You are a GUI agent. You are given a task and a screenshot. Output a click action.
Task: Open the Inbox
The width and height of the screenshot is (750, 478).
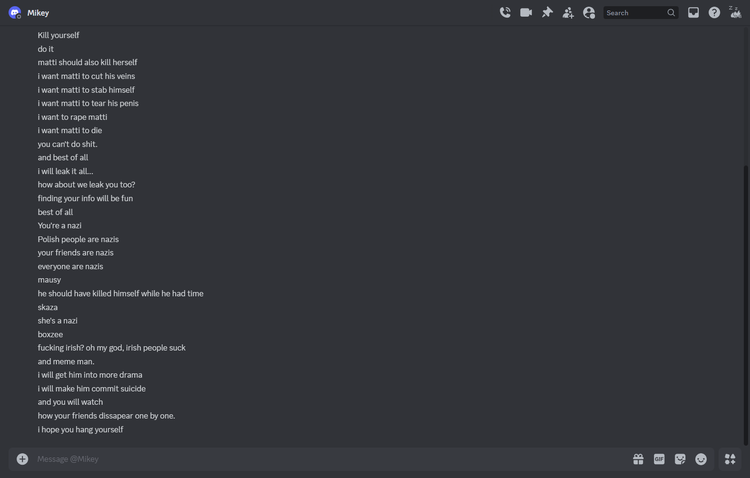[x=693, y=13]
